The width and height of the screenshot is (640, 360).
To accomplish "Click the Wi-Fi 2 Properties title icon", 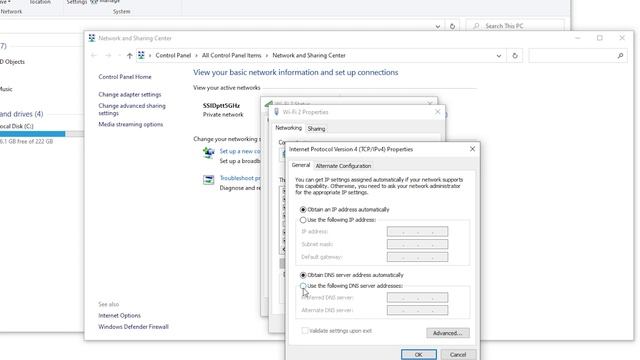I will click(x=276, y=112).
